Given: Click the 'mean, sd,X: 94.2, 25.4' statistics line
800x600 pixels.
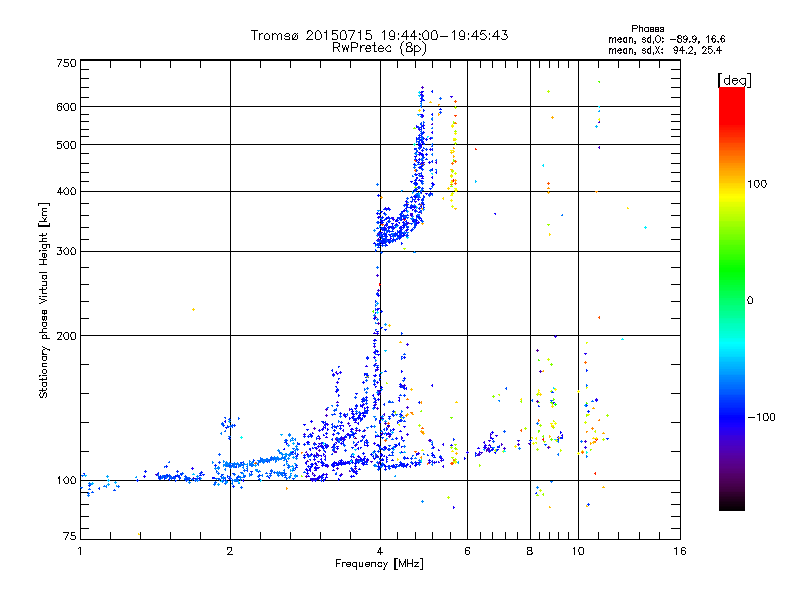Looking at the screenshot, I should pos(665,51).
